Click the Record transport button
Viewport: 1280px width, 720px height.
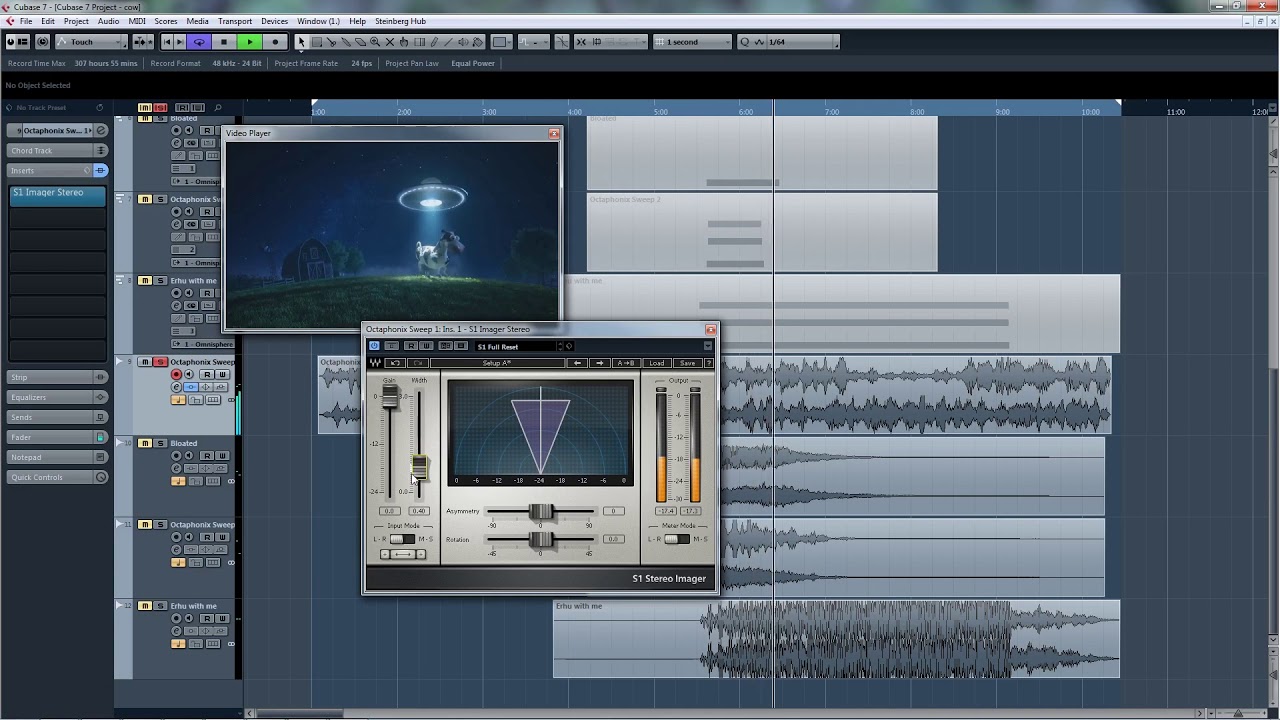coord(275,42)
